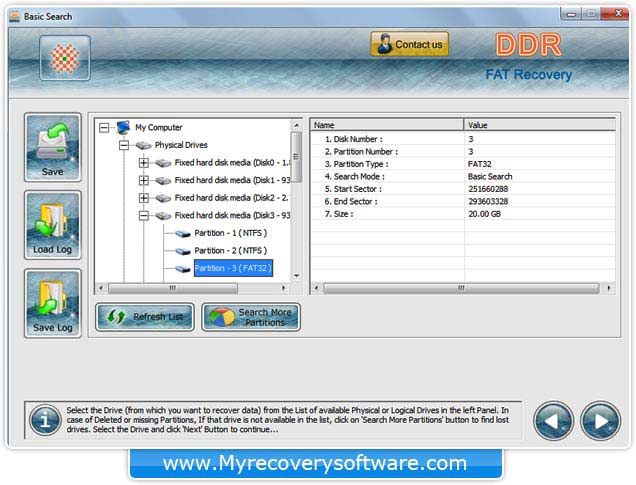Screen dimensions: 636x485
Task: Click the Refresh List button
Action: click(145, 317)
